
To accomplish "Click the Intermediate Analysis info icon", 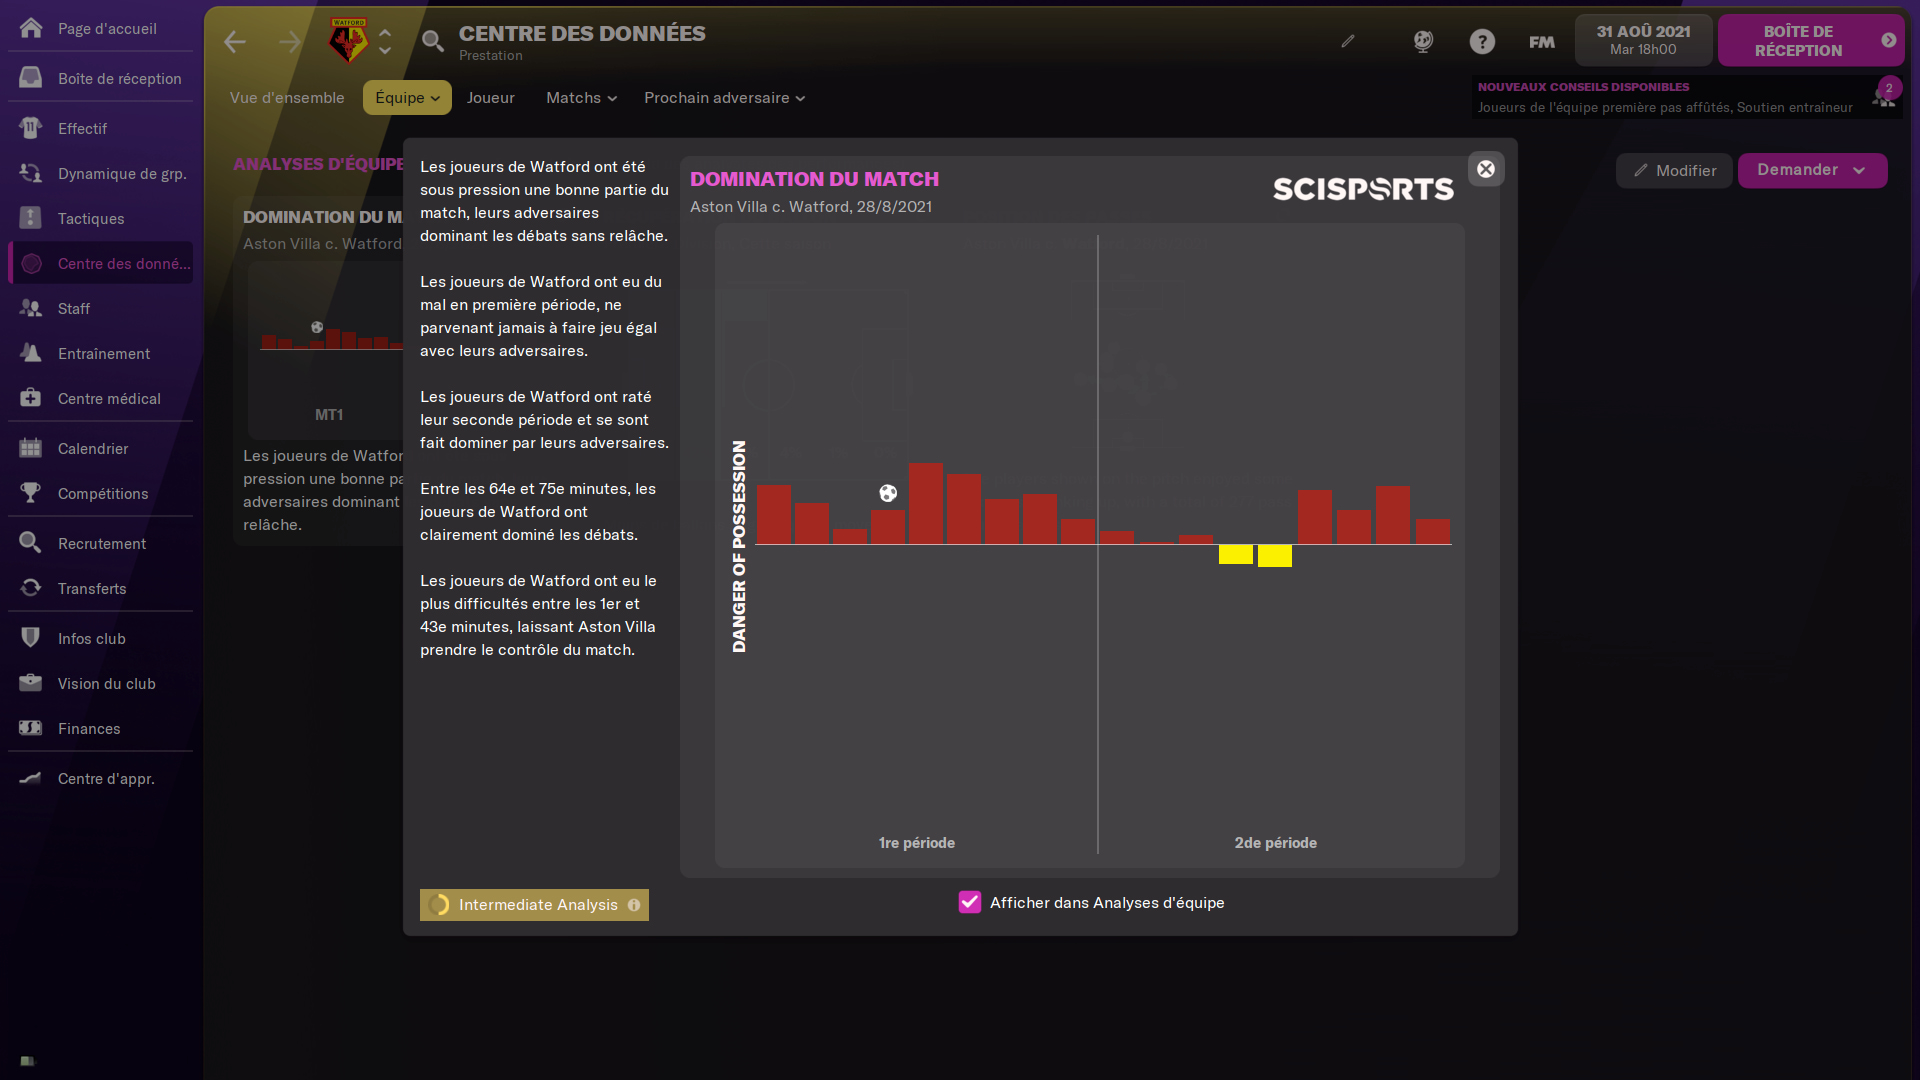I will pos(634,905).
